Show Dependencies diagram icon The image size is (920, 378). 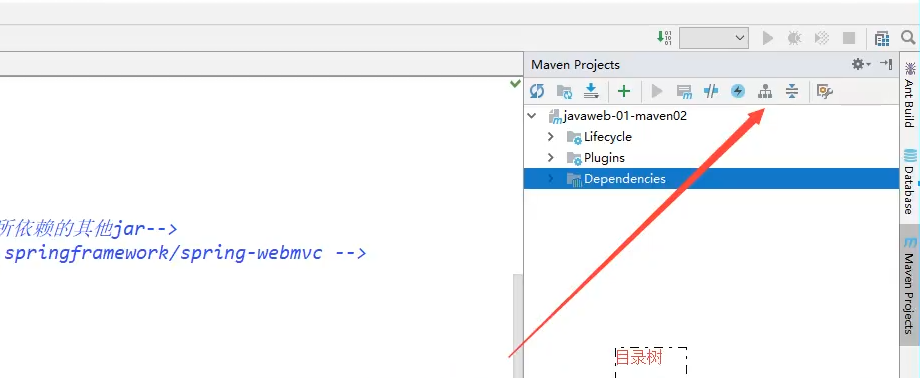point(765,91)
